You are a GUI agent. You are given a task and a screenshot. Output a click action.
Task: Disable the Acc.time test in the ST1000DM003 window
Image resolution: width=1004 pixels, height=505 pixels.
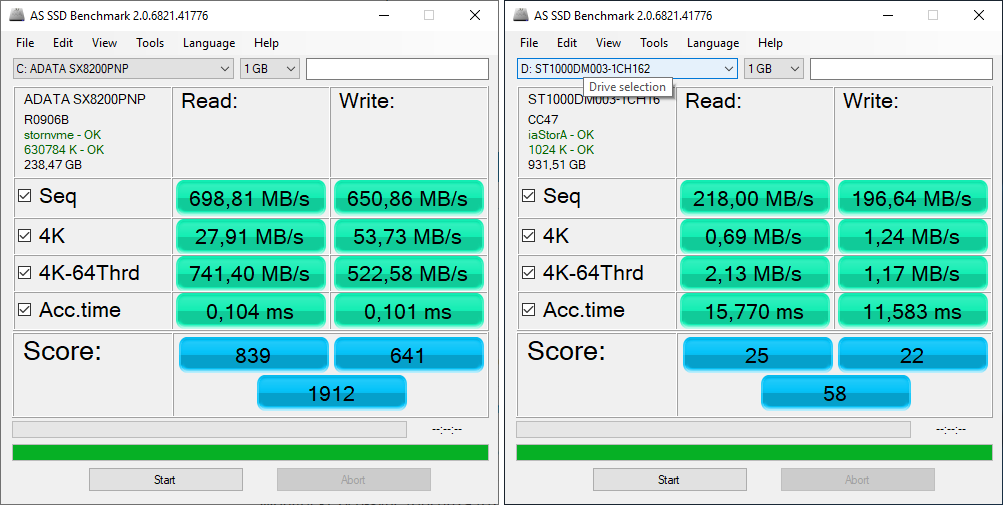[528, 310]
